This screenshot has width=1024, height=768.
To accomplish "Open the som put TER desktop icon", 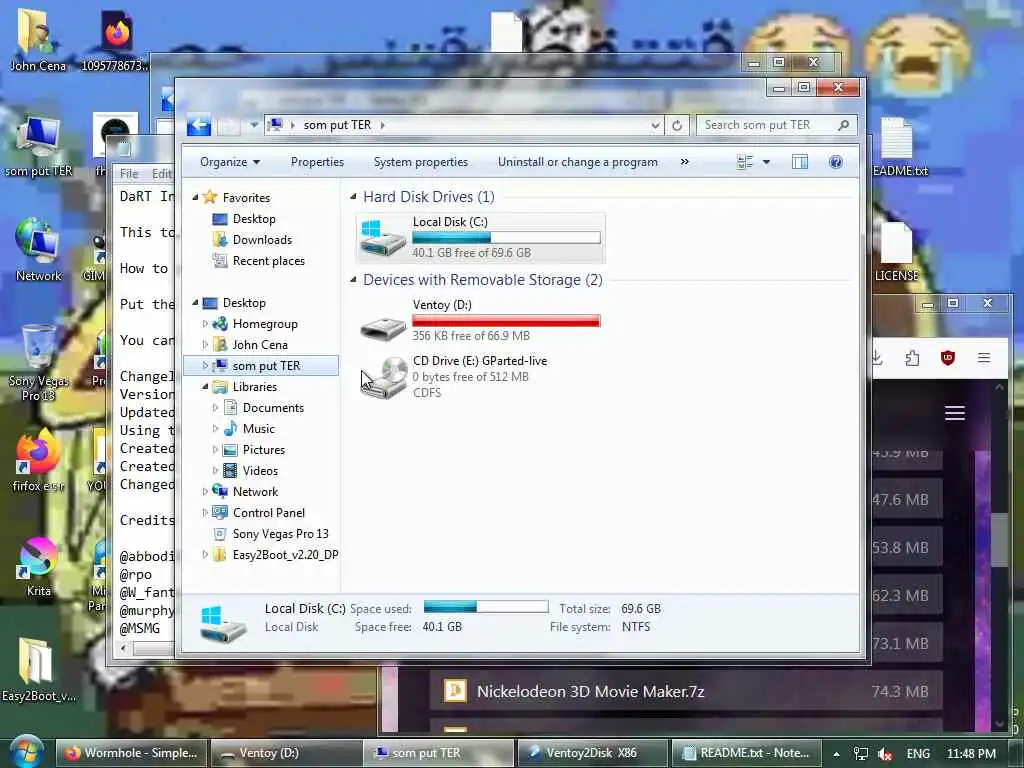I will 38,146.
